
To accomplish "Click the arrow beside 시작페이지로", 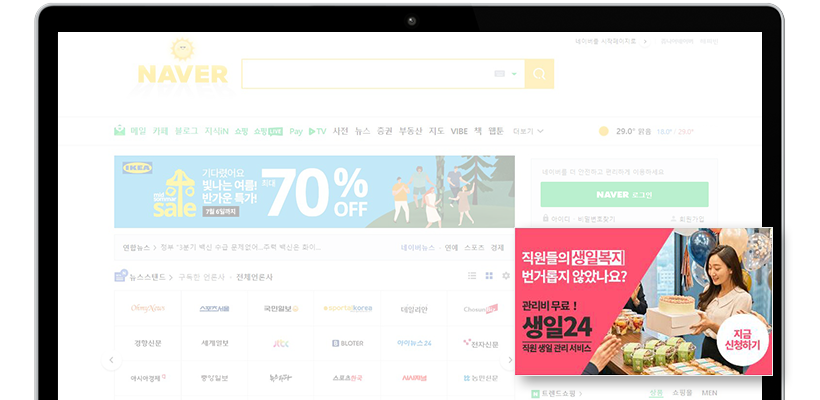I will pos(645,41).
